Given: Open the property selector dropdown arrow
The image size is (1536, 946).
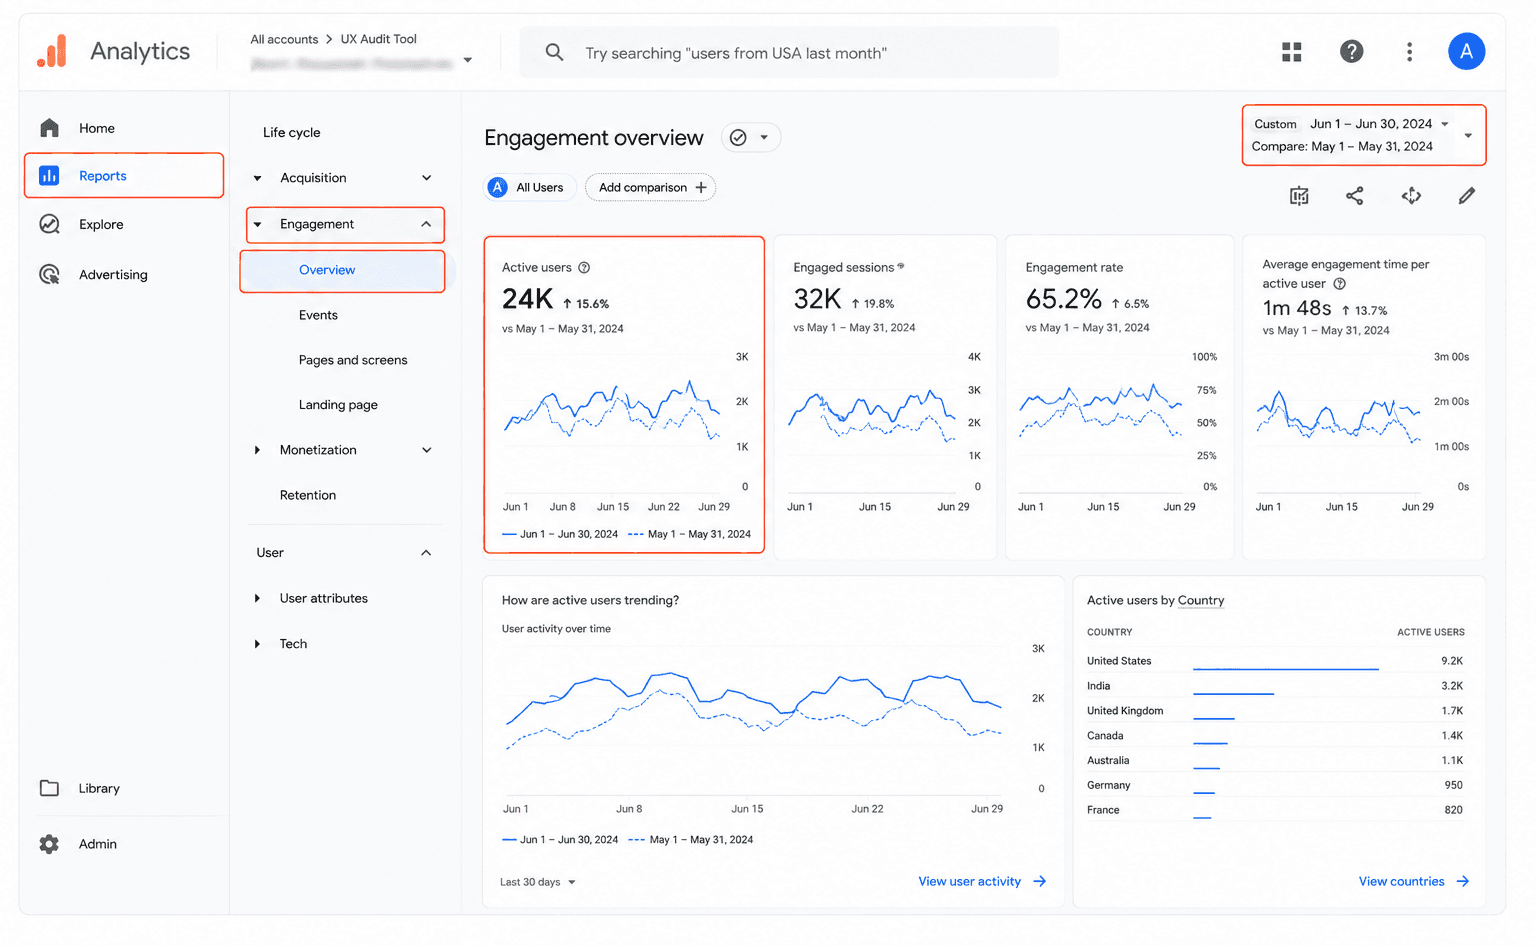Looking at the screenshot, I should click(x=467, y=61).
